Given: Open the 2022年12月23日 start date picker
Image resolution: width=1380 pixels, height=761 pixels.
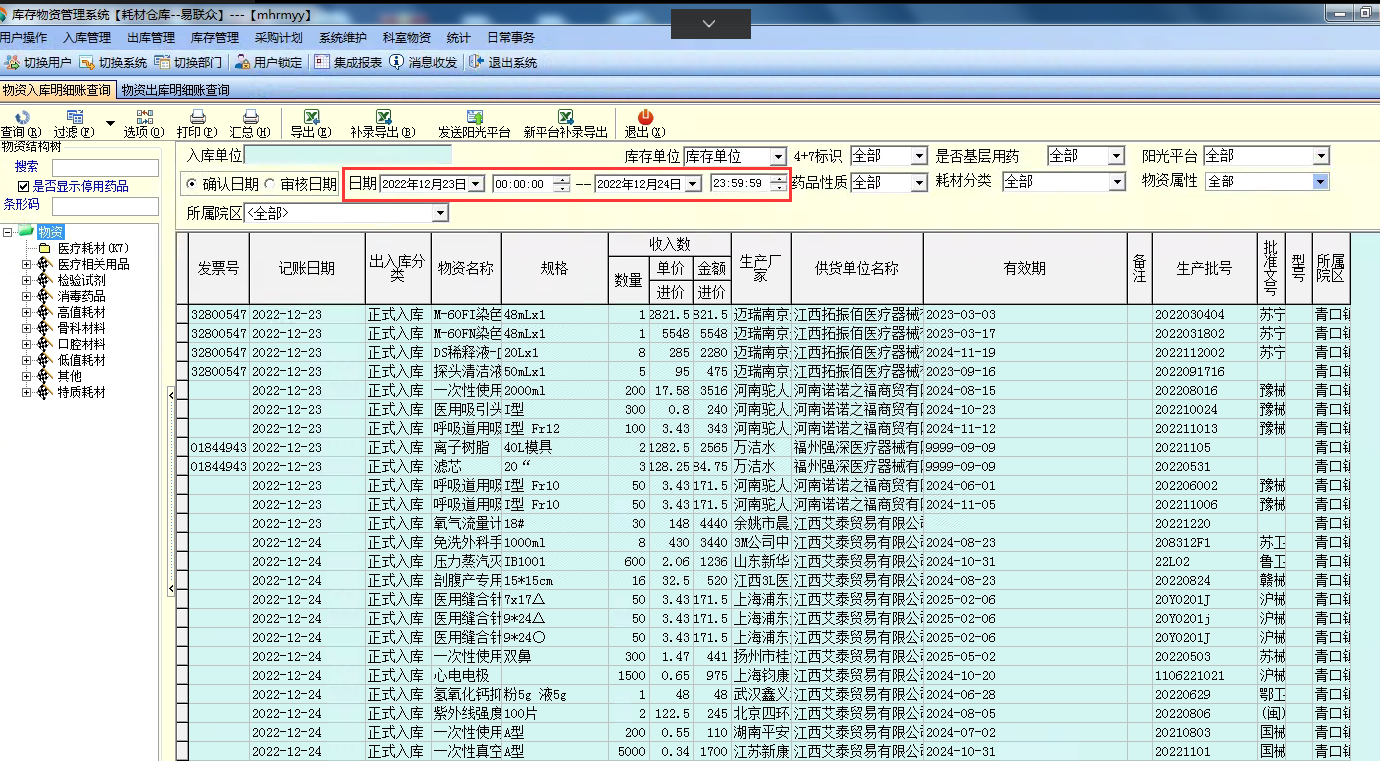Looking at the screenshot, I should coord(476,184).
